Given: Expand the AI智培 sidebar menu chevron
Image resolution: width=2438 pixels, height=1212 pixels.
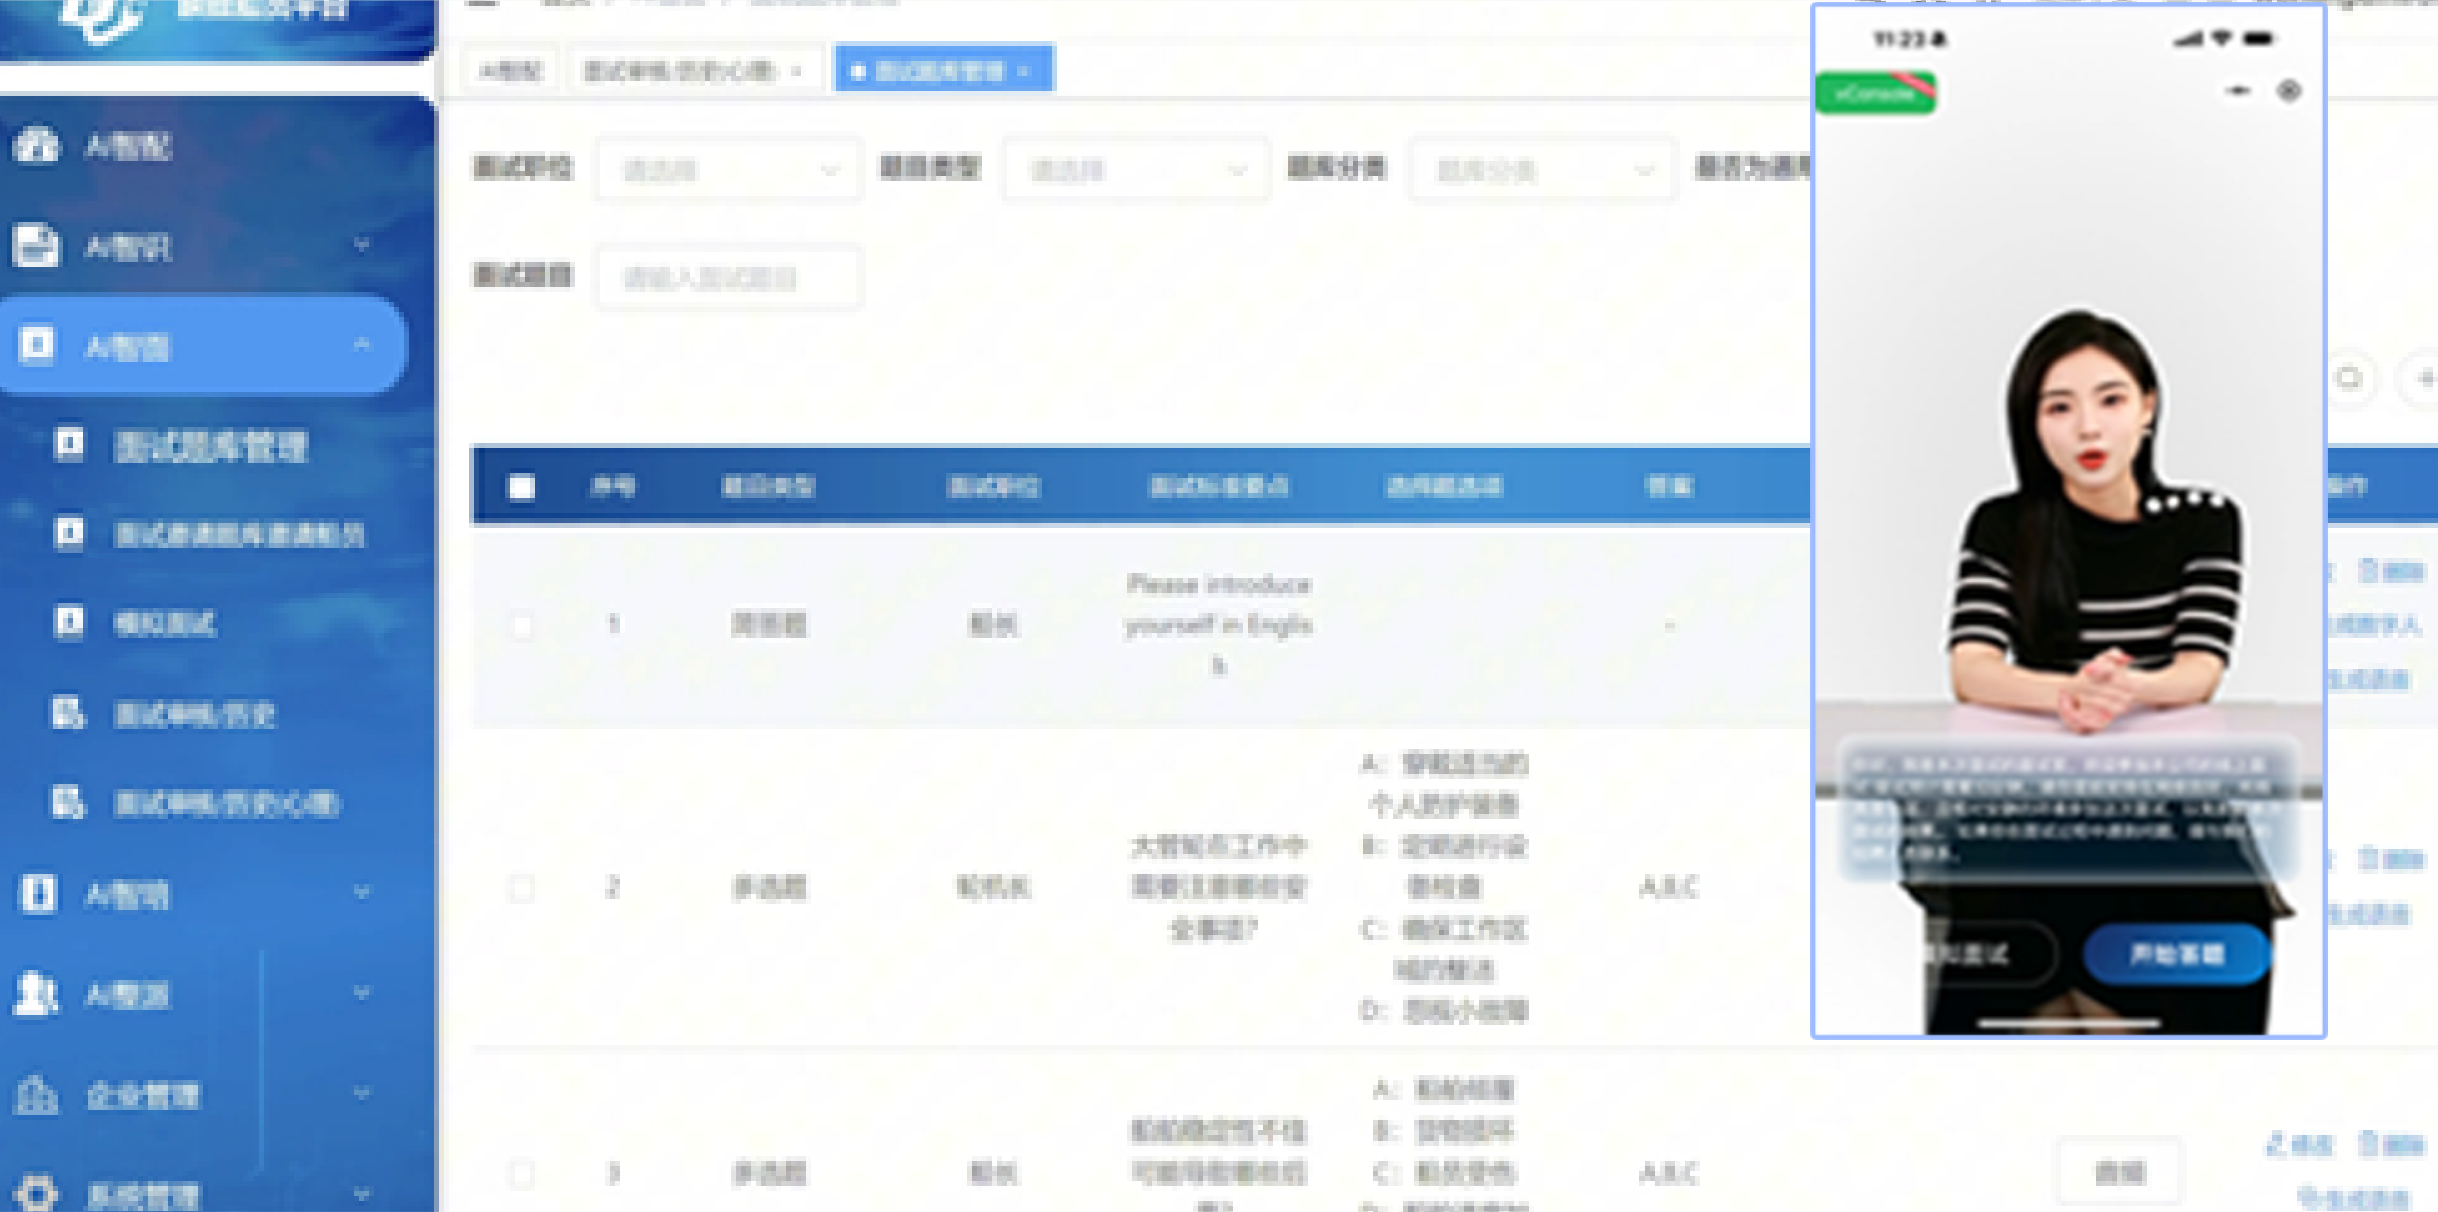Looking at the screenshot, I should [x=362, y=892].
